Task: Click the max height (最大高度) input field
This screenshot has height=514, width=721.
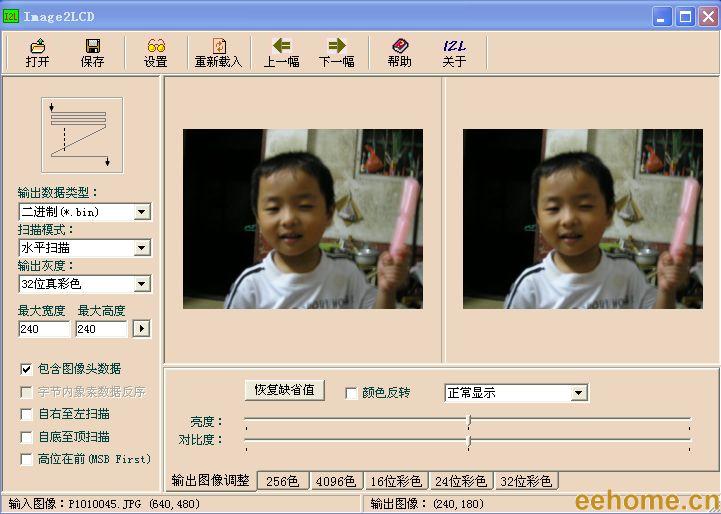Action: pos(101,329)
